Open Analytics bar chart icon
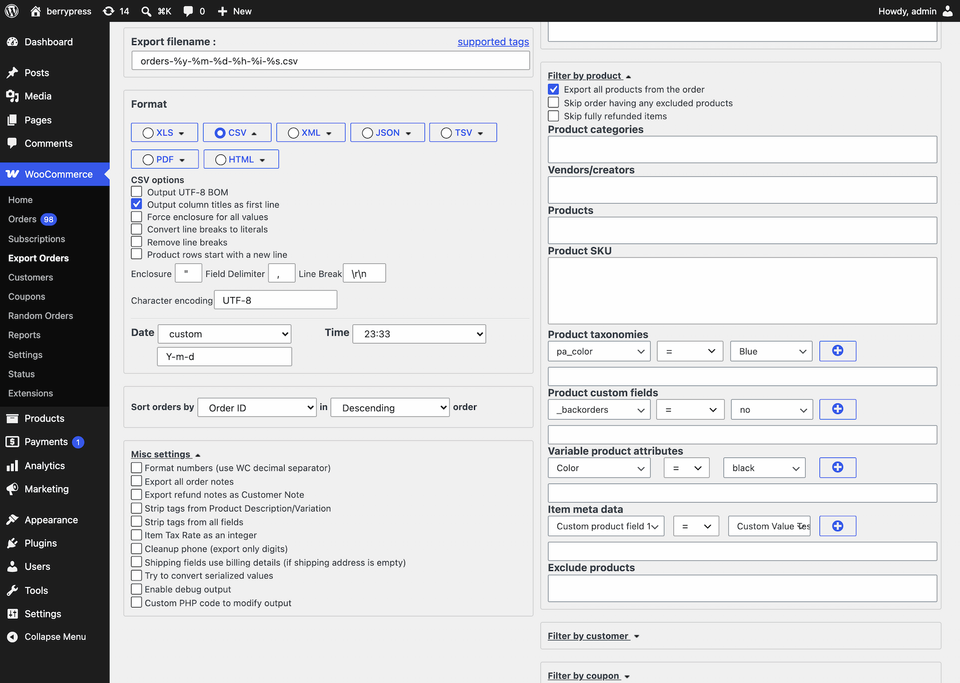 (x=12, y=466)
